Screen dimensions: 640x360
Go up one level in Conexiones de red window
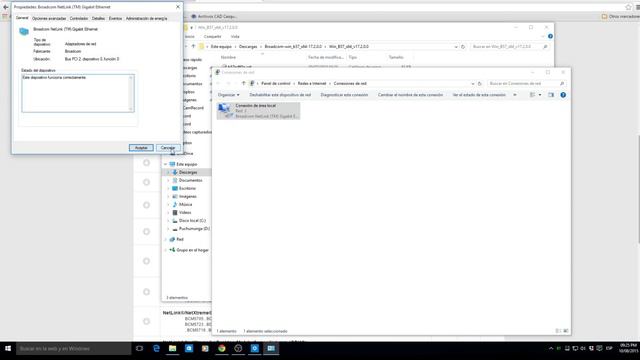[244, 83]
